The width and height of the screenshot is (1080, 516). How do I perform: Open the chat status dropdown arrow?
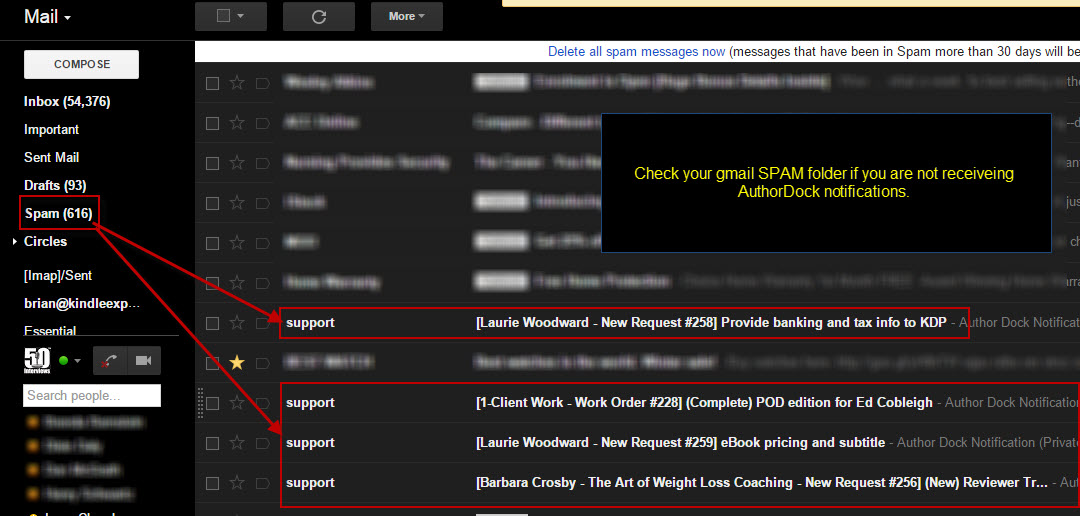point(78,361)
